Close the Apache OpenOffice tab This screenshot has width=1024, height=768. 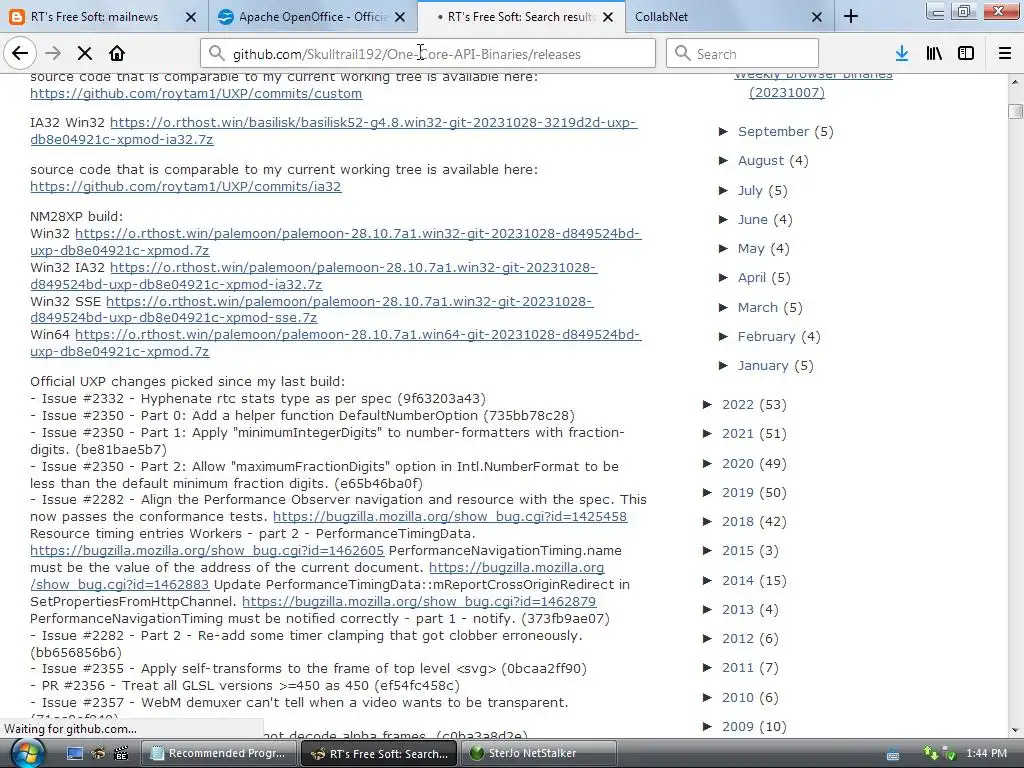tap(400, 17)
